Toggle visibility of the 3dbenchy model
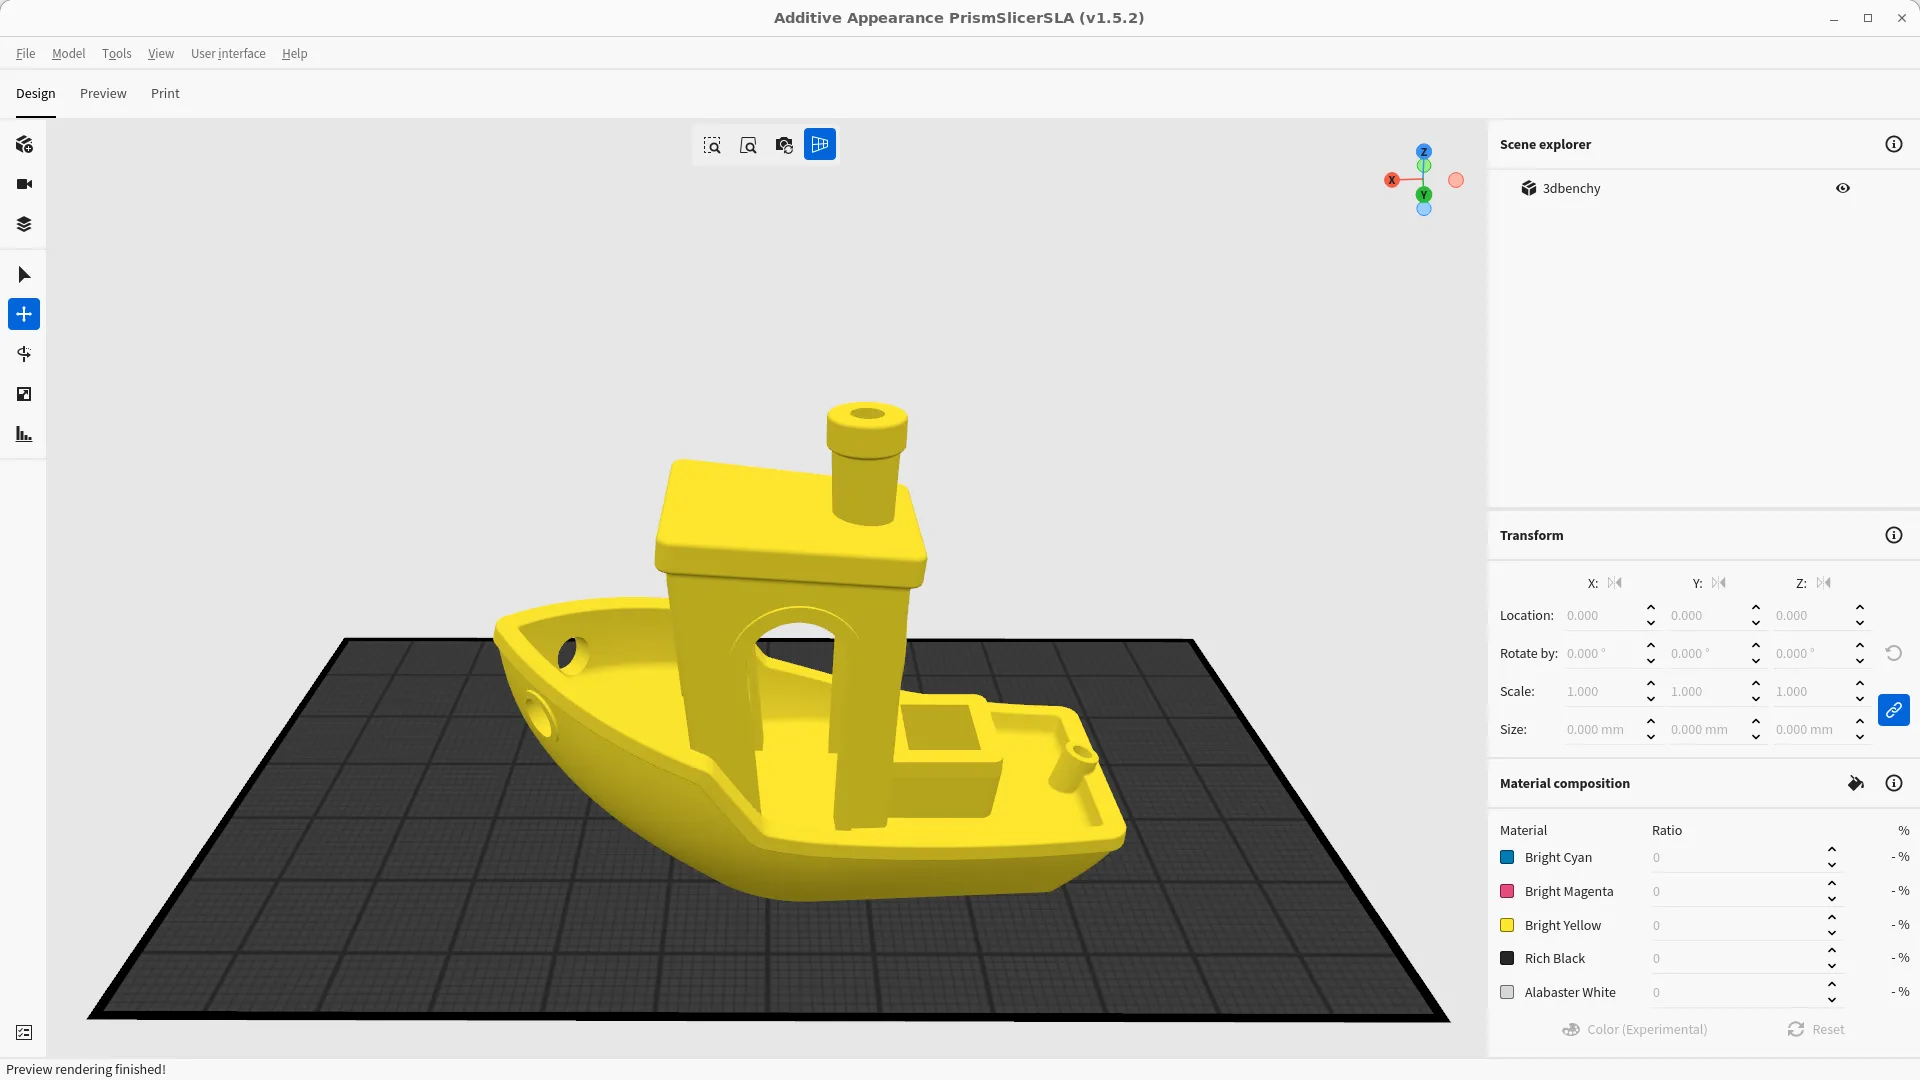 click(x=1842, y=188)
